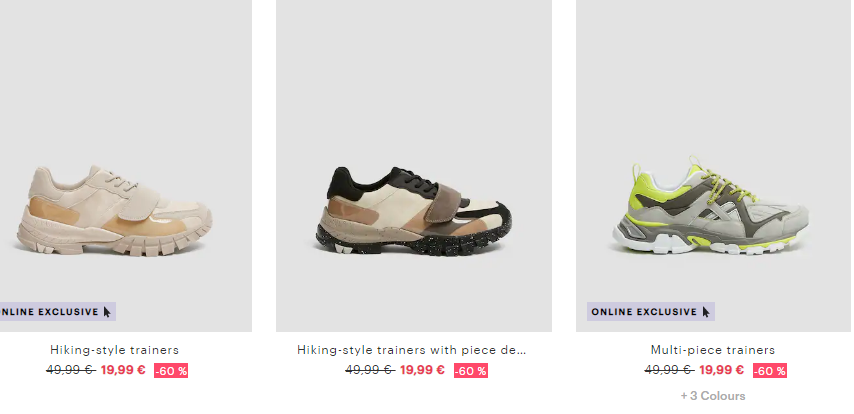This screenshot has width=854, height=414.
Task: Expand the '+ 3 Colours' option
Action: 713,396
